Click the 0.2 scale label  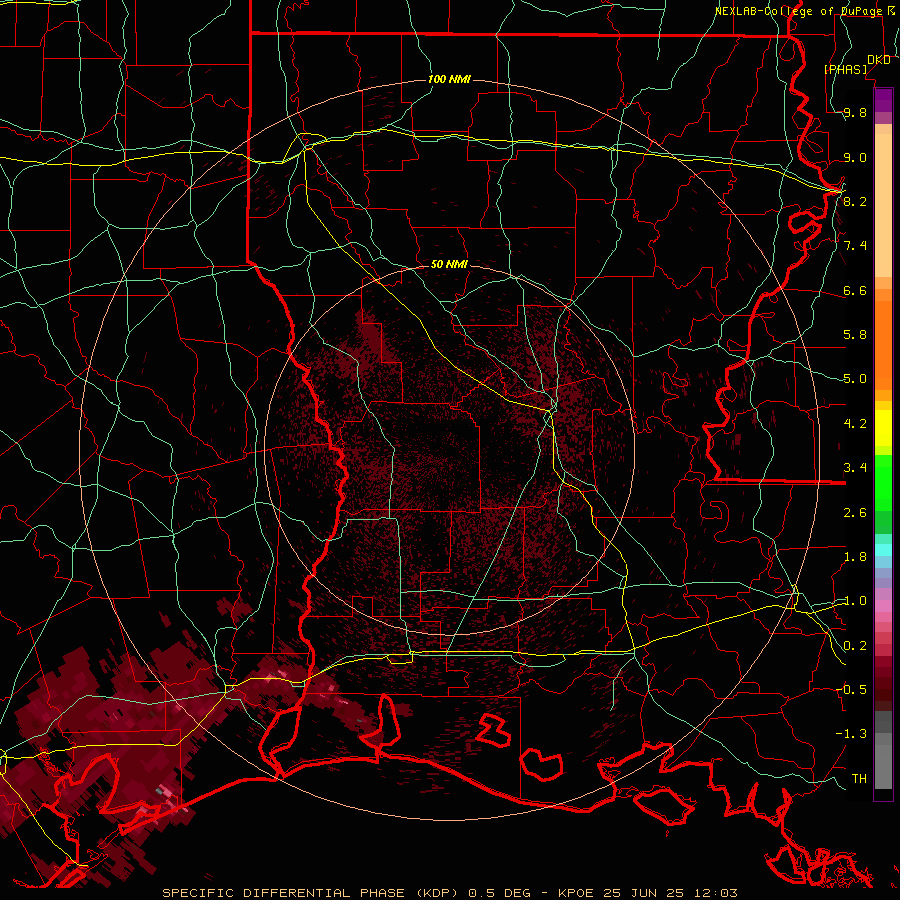click(855, 646)
